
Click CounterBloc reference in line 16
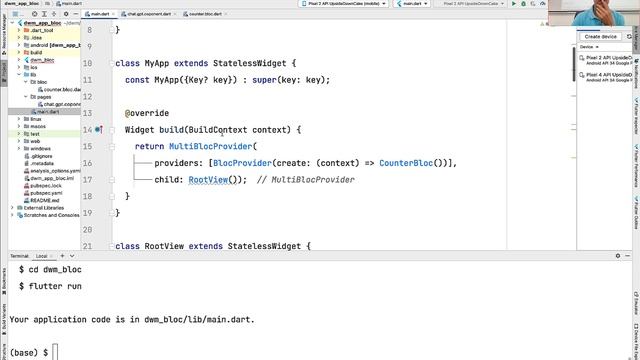406,163
